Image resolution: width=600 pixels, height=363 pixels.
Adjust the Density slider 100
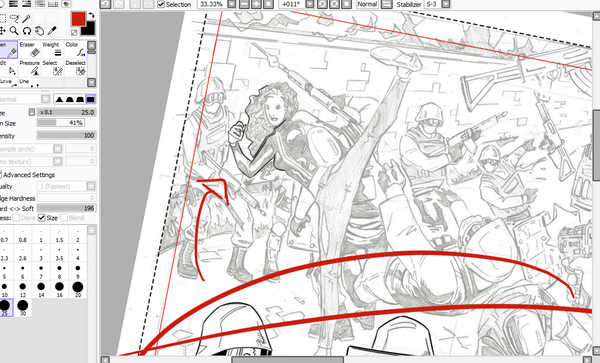(x=66, y=135)
